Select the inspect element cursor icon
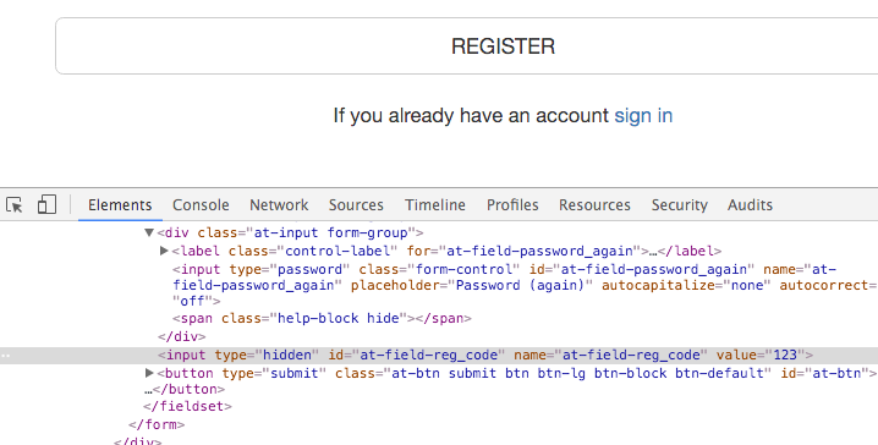Screen dimensions: 878x445 (x=15, y=205)
